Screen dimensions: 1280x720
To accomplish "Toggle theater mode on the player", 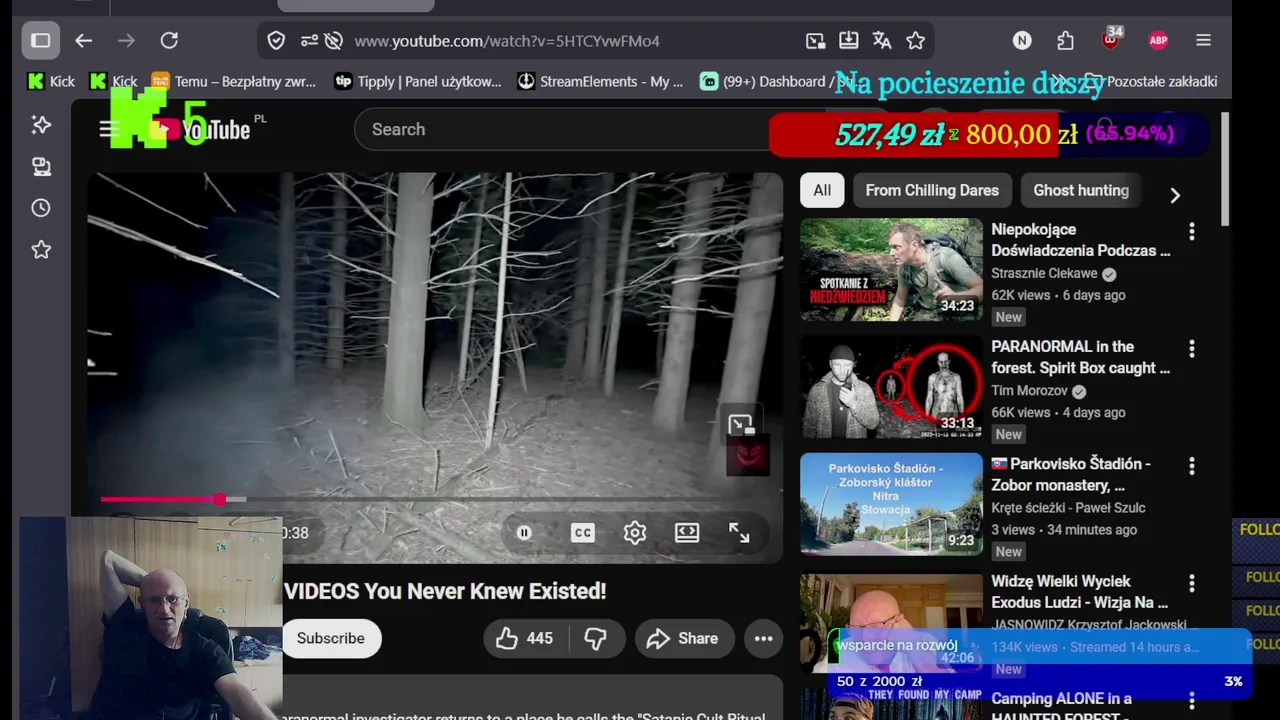I will click(687, 533).
